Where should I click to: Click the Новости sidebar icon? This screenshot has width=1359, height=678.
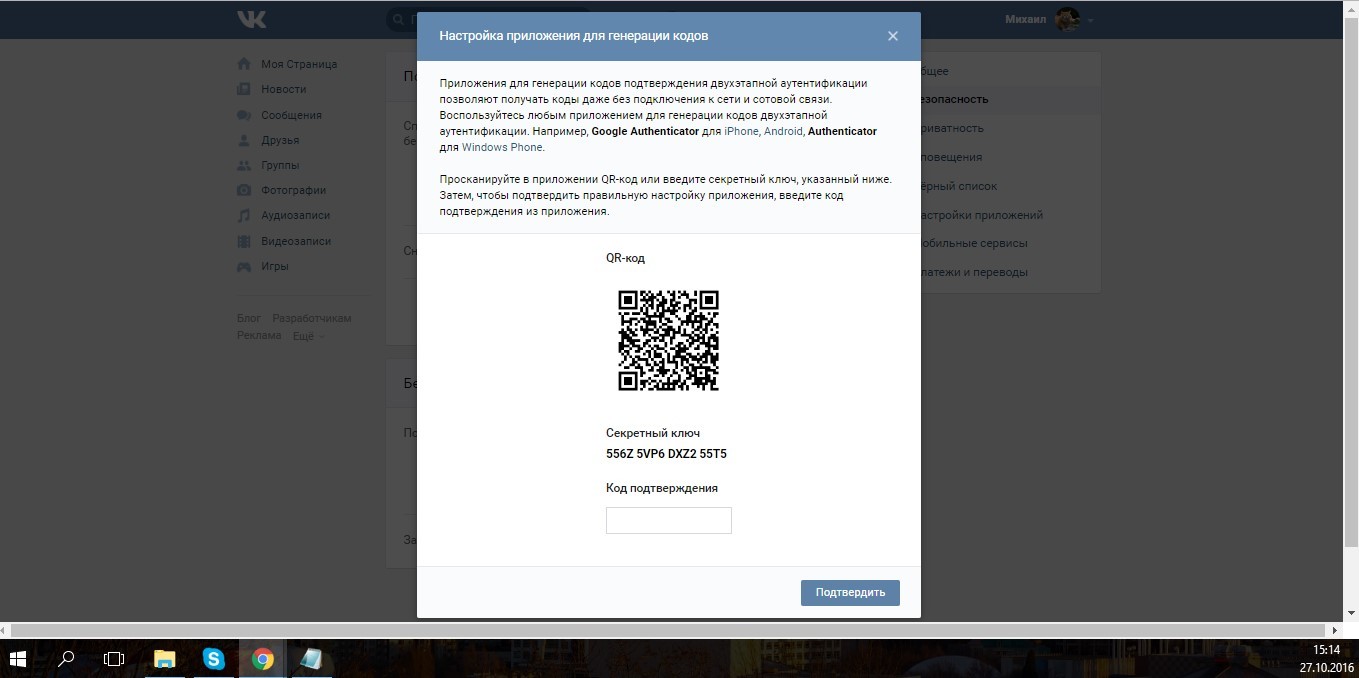tap(243, 89)
